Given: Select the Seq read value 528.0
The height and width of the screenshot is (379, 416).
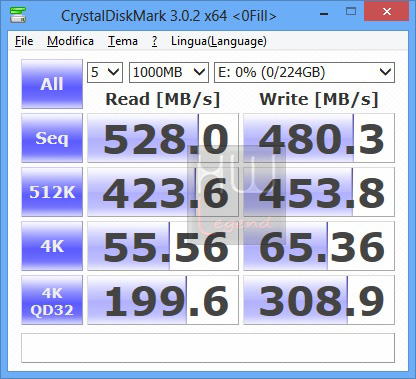Looking at the screenshot, I should (x=163, y=138).
